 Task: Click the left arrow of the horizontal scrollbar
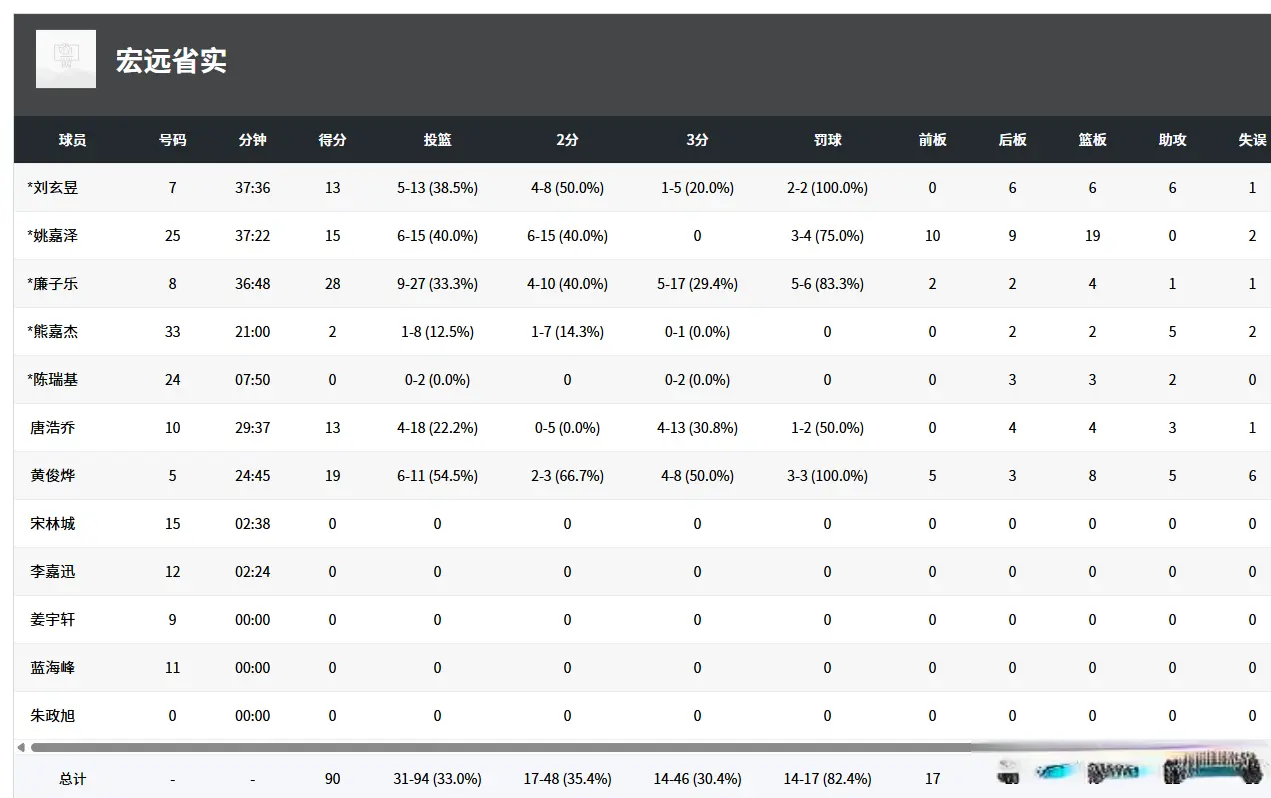coord(21,747)
